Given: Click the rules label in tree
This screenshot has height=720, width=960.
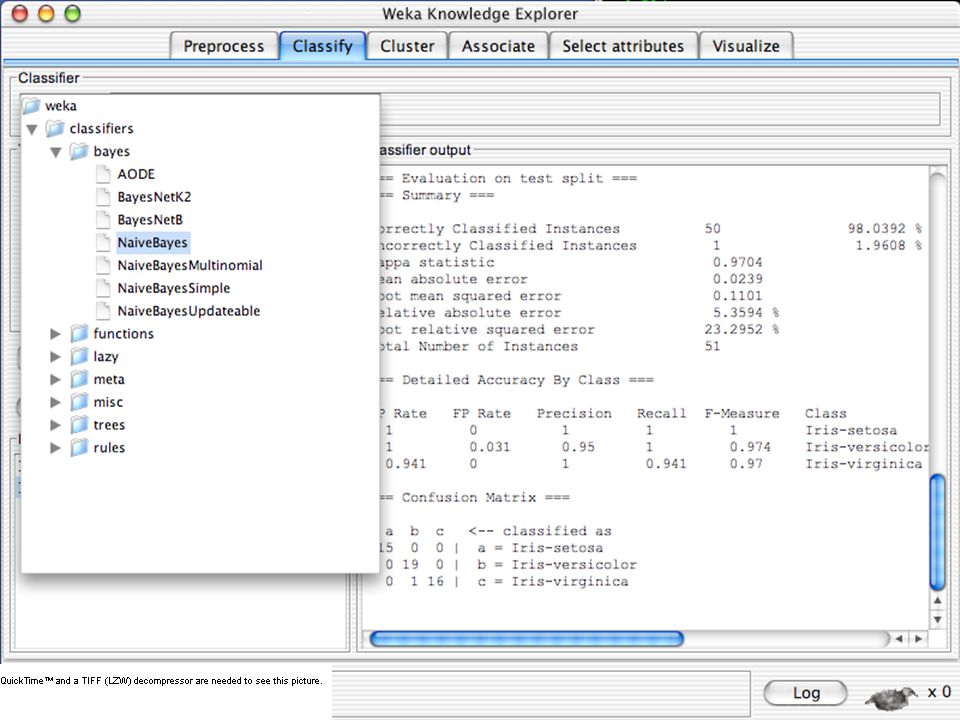Looking at the screenshot, I should (x=109, y=448).
